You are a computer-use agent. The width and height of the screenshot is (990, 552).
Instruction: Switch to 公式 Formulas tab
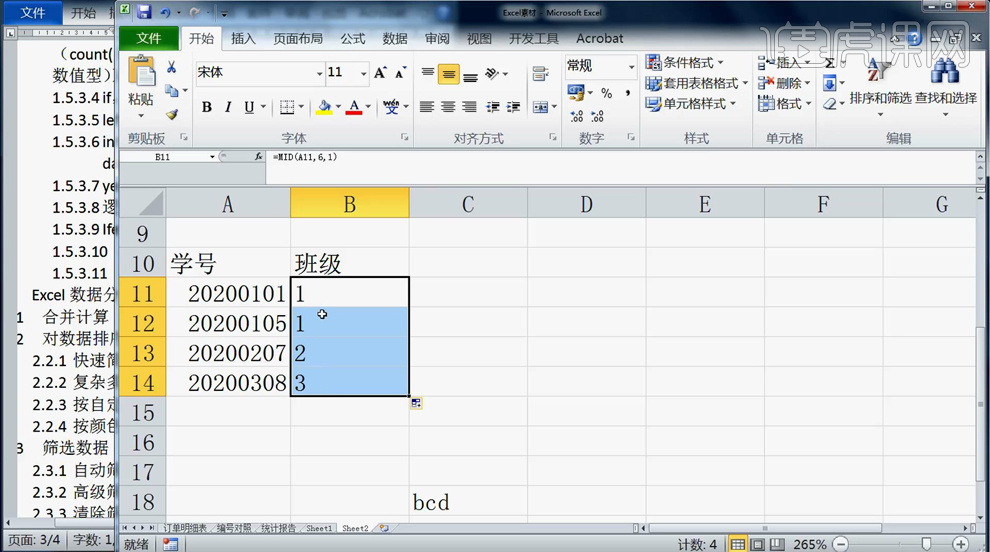pos(353,39)
